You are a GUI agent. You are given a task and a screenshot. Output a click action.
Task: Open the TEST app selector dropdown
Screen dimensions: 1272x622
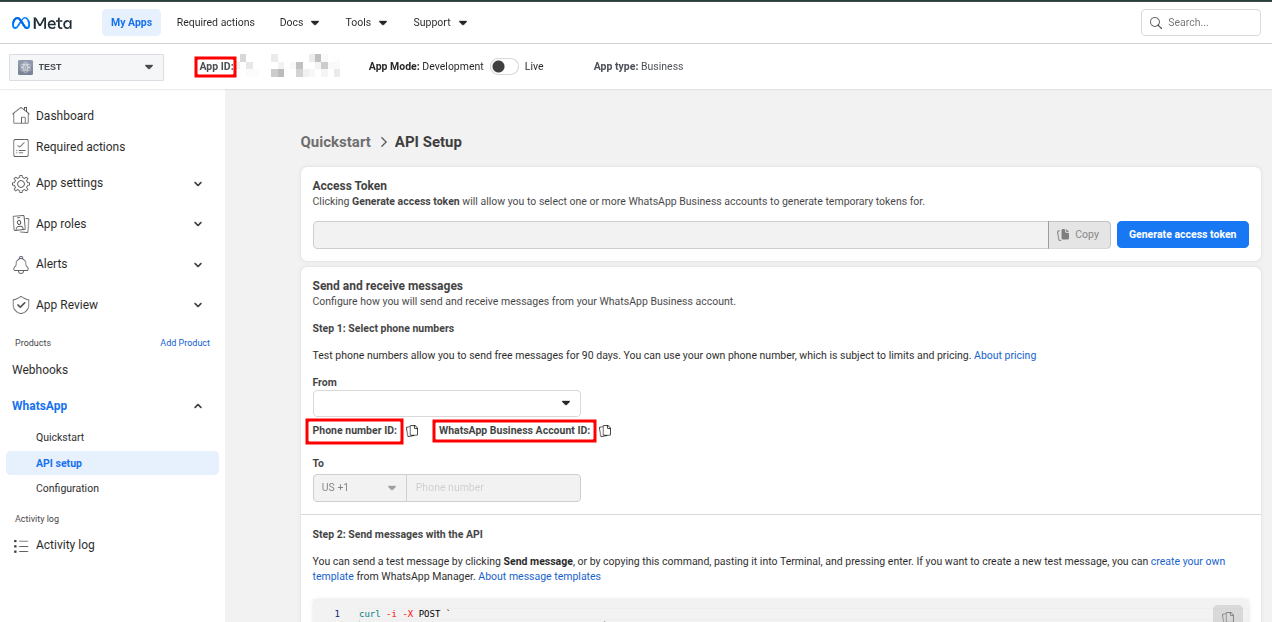coord(86,67)
